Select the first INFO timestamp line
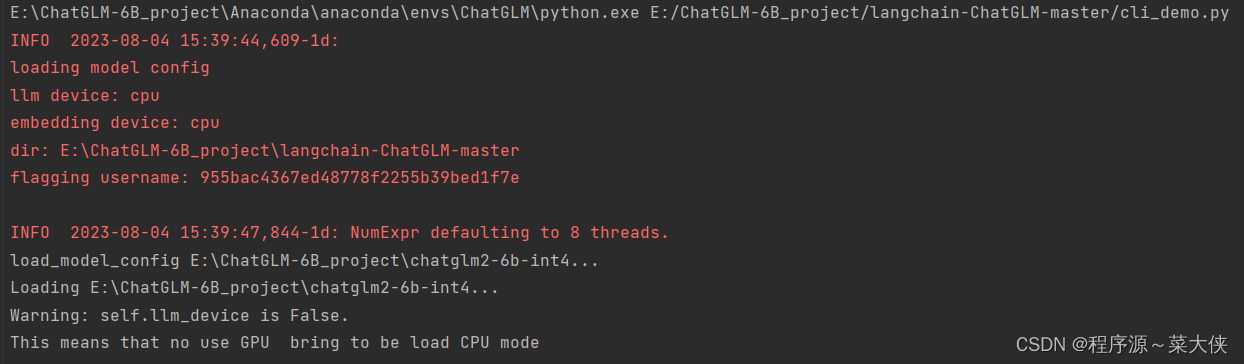The width and height of the screenshot is (1244, 364). pyautogui.click(x=175, y=41)
